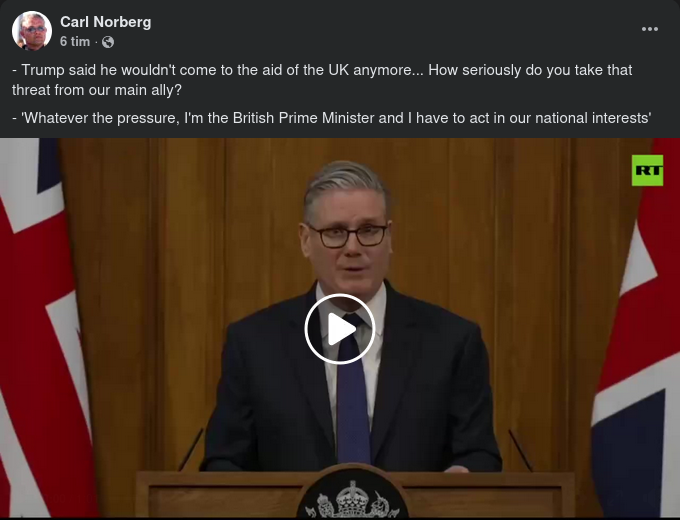
Task: Click the left podium microphone
Action: [x=190, y=450]
